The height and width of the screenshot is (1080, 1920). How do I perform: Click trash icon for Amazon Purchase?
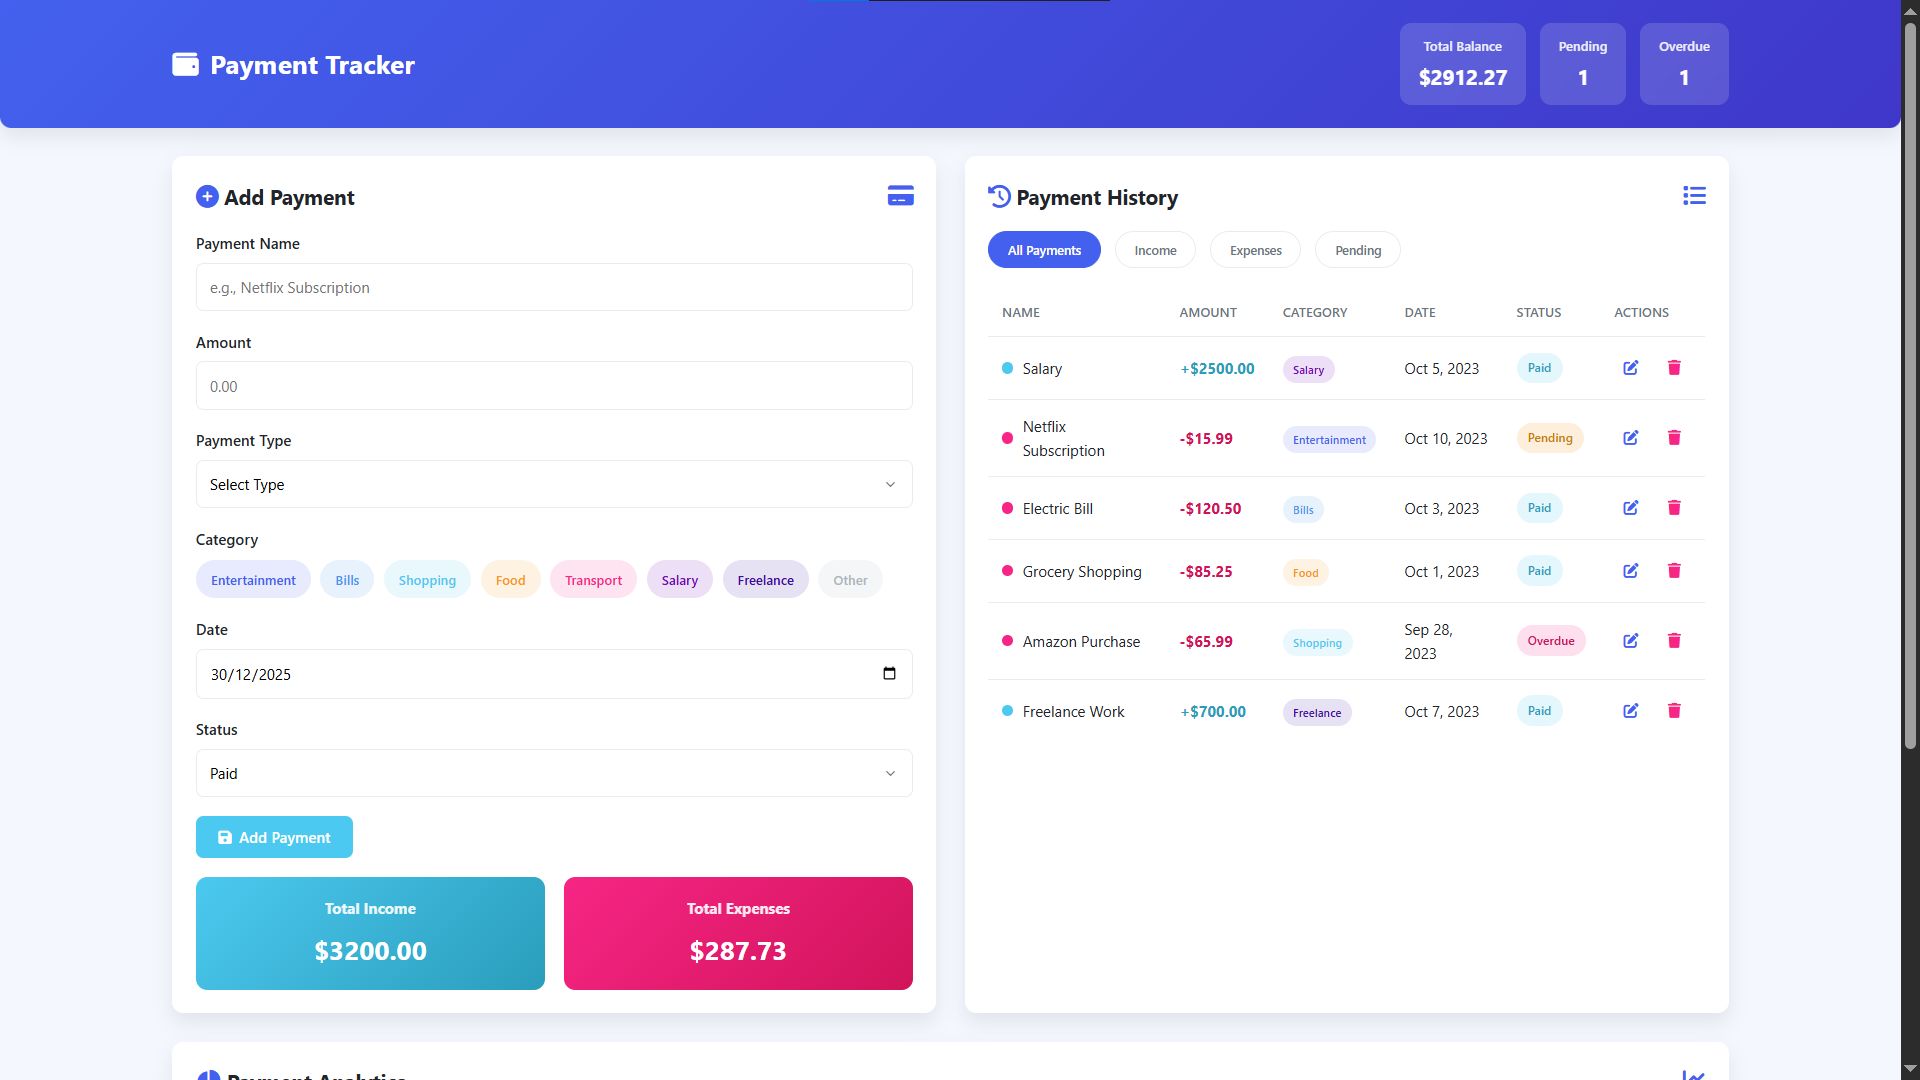tap(1674, 641)
